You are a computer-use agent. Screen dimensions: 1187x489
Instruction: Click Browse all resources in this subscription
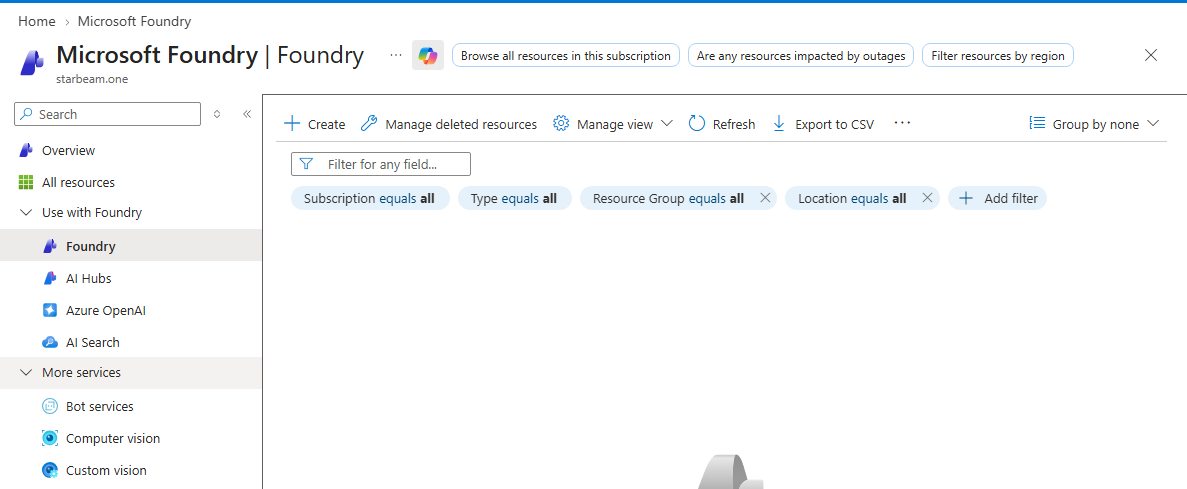click(565, 55)
